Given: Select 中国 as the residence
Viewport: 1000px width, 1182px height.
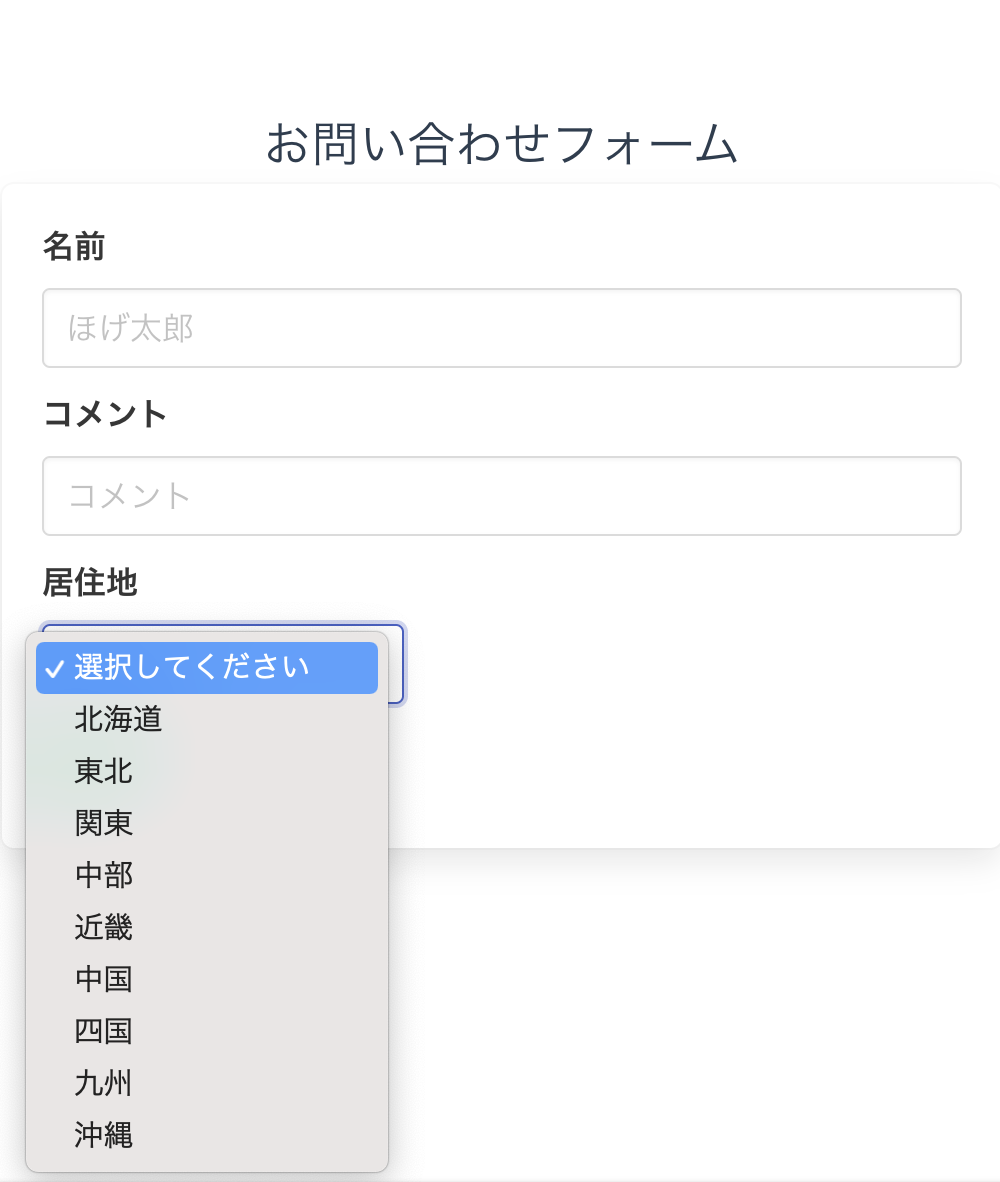Looking at the screenshot, I should tap(104, 979).
